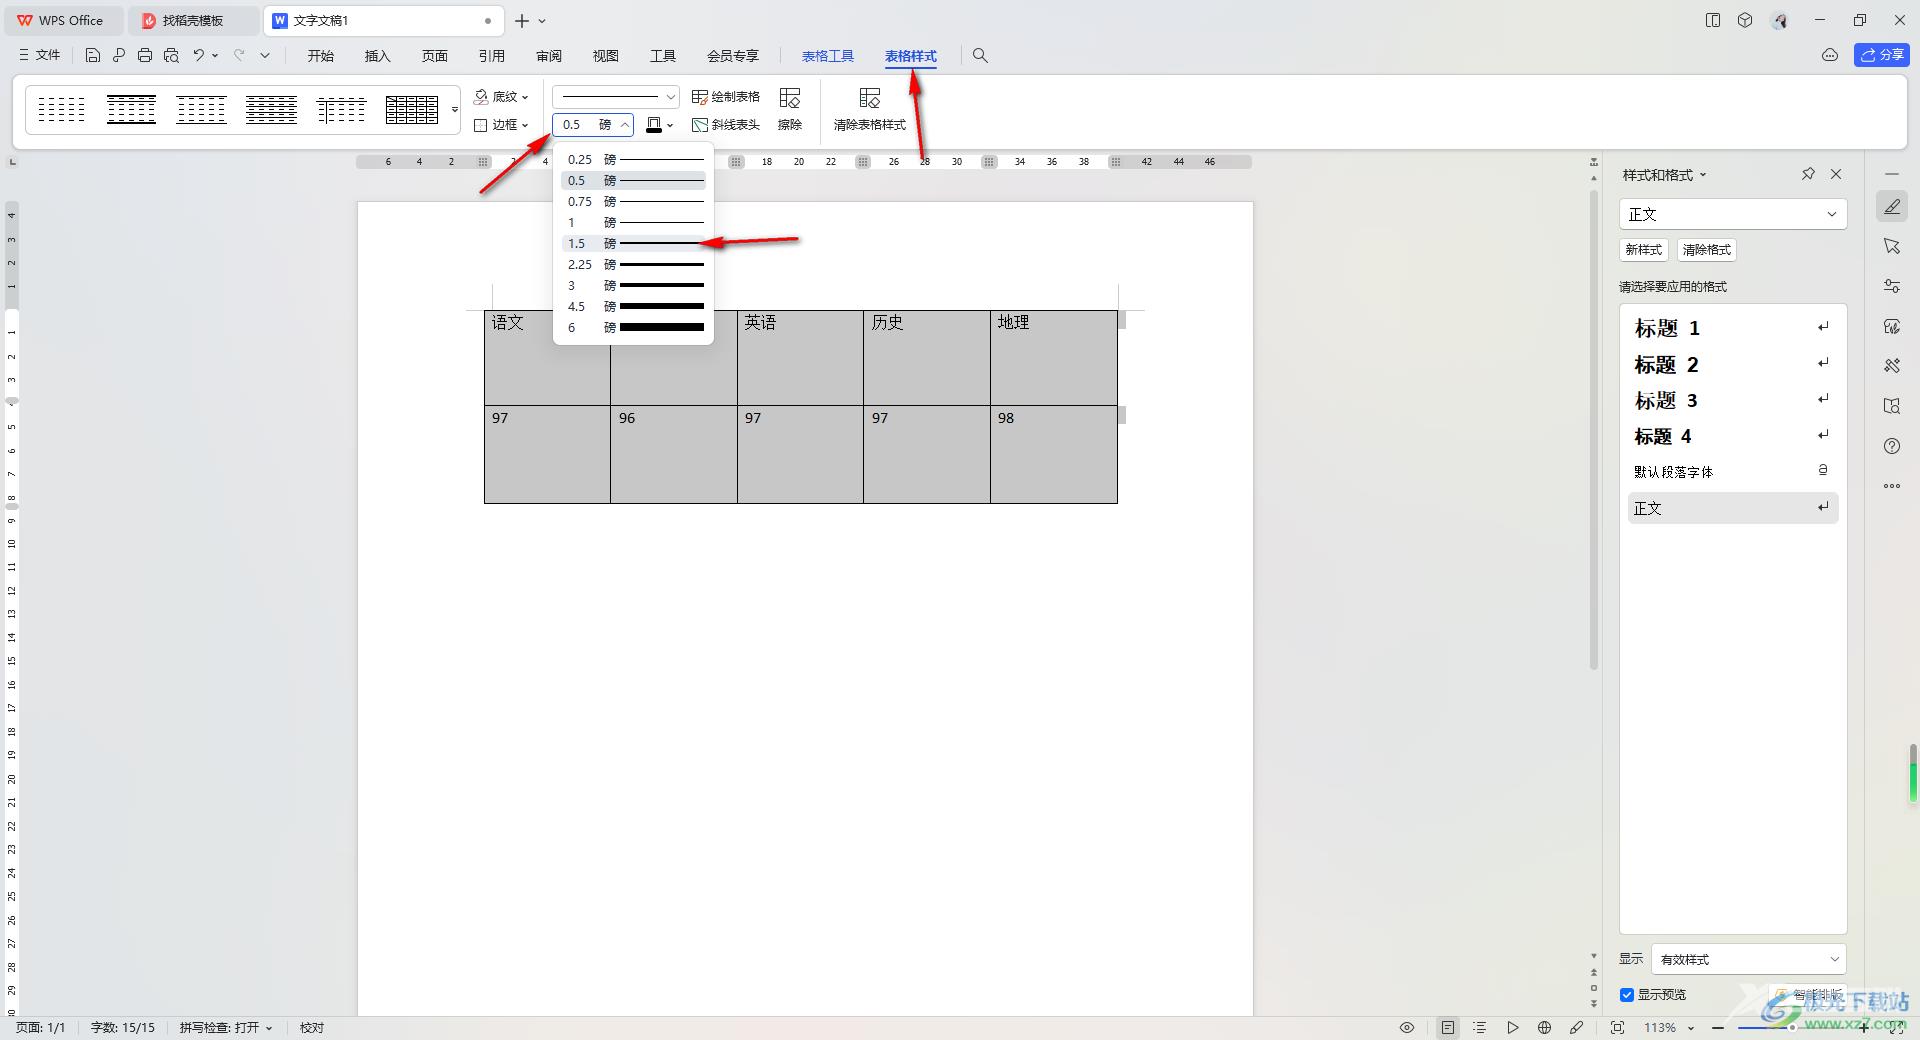Apply 标题 3 style
Viewport: 1920px width, 1040px height.
coord(1733,401)
